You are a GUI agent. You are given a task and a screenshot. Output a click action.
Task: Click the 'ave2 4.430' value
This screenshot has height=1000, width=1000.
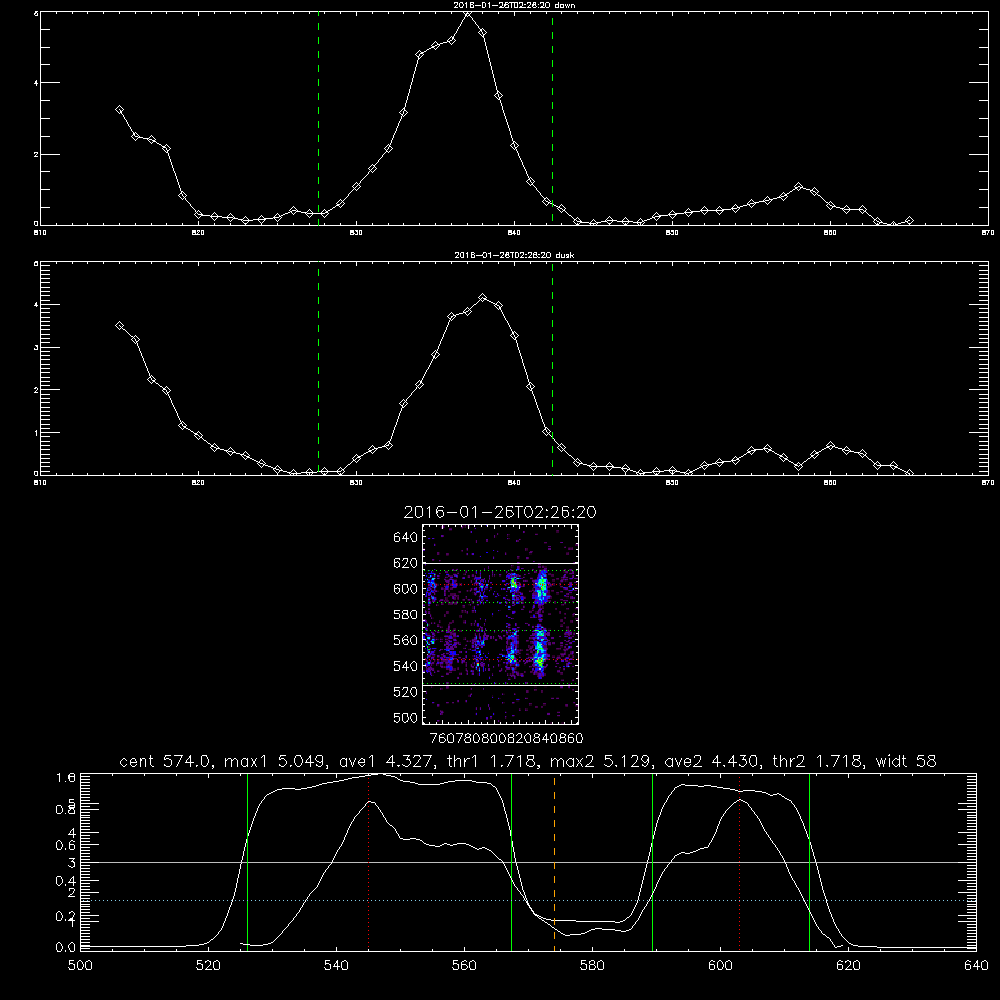712,761
